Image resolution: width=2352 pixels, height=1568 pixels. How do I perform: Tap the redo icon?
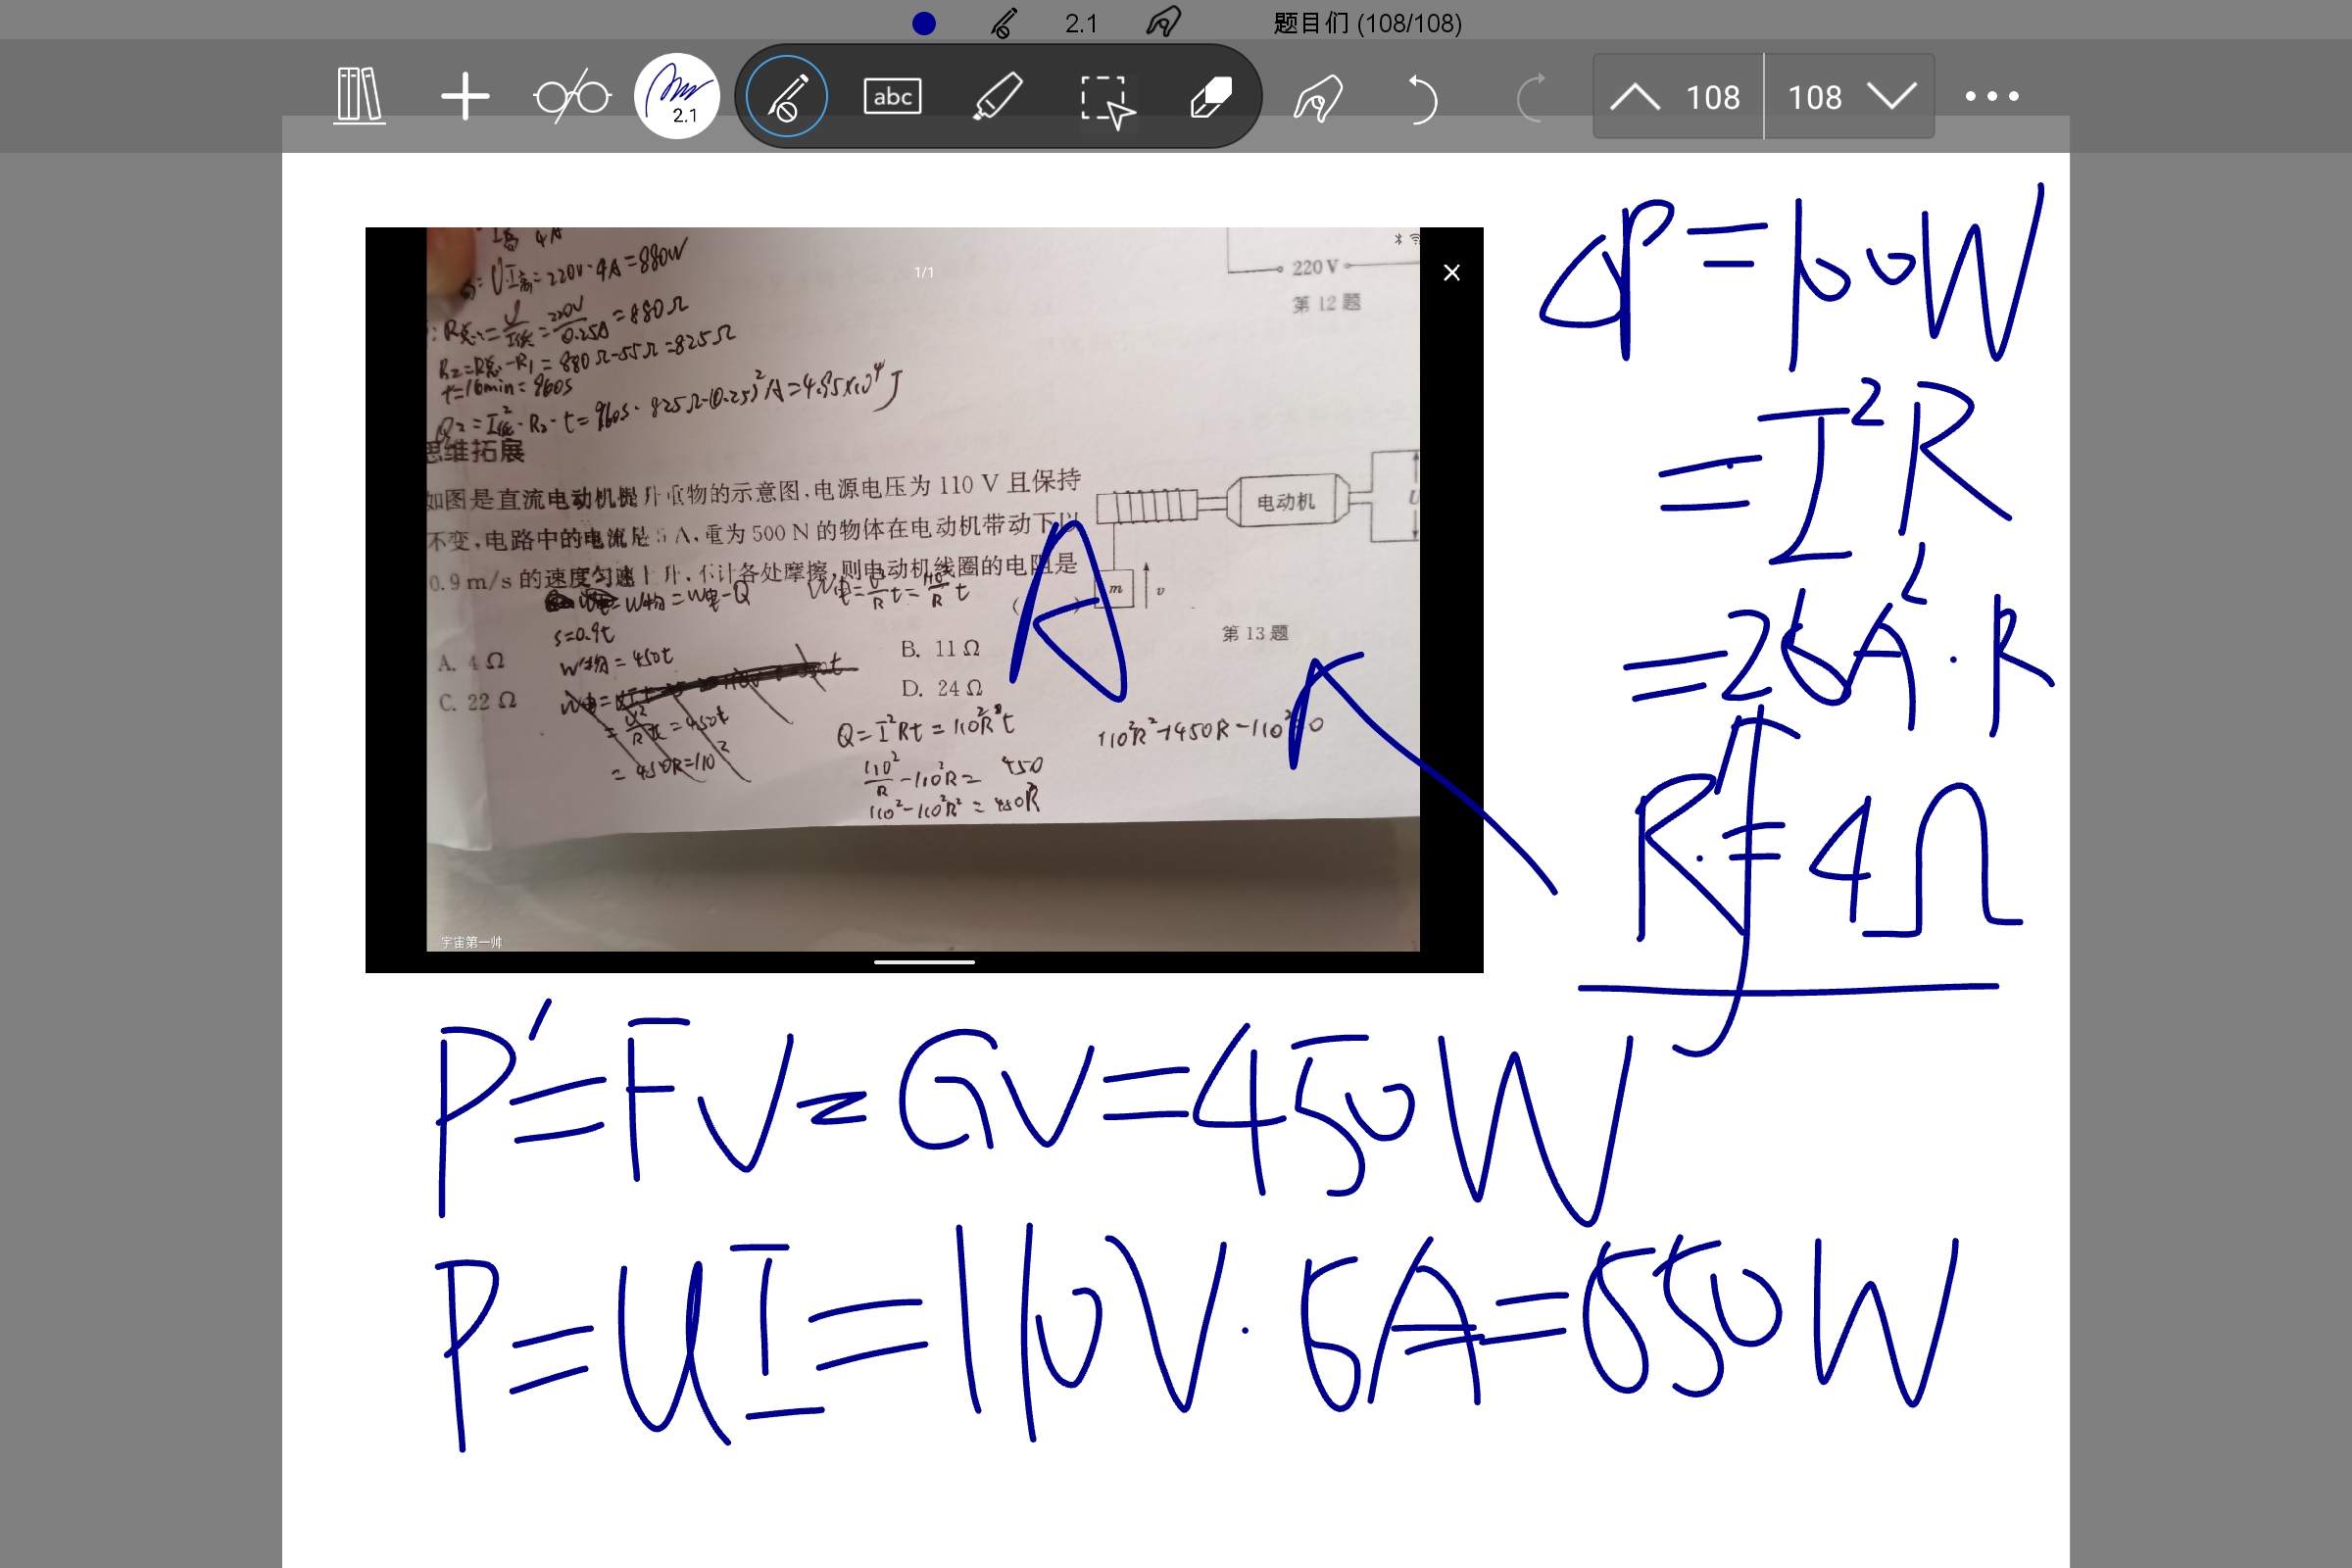pyautogui.click(x=1531, y=95)
